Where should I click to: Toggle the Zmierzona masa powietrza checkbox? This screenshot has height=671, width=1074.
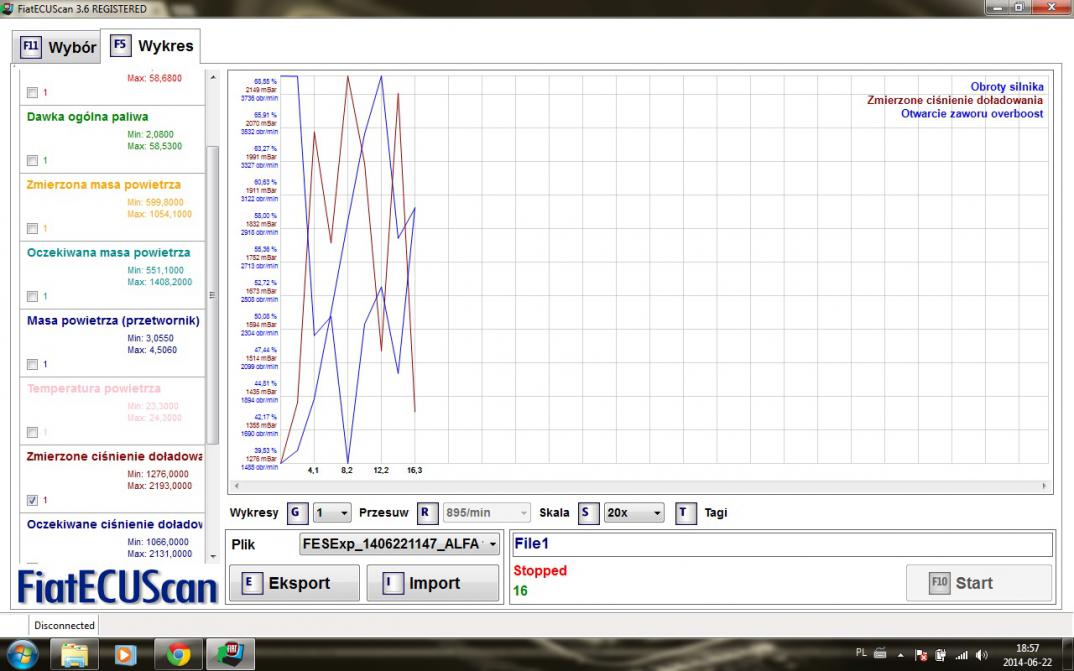tap(32, 228)
